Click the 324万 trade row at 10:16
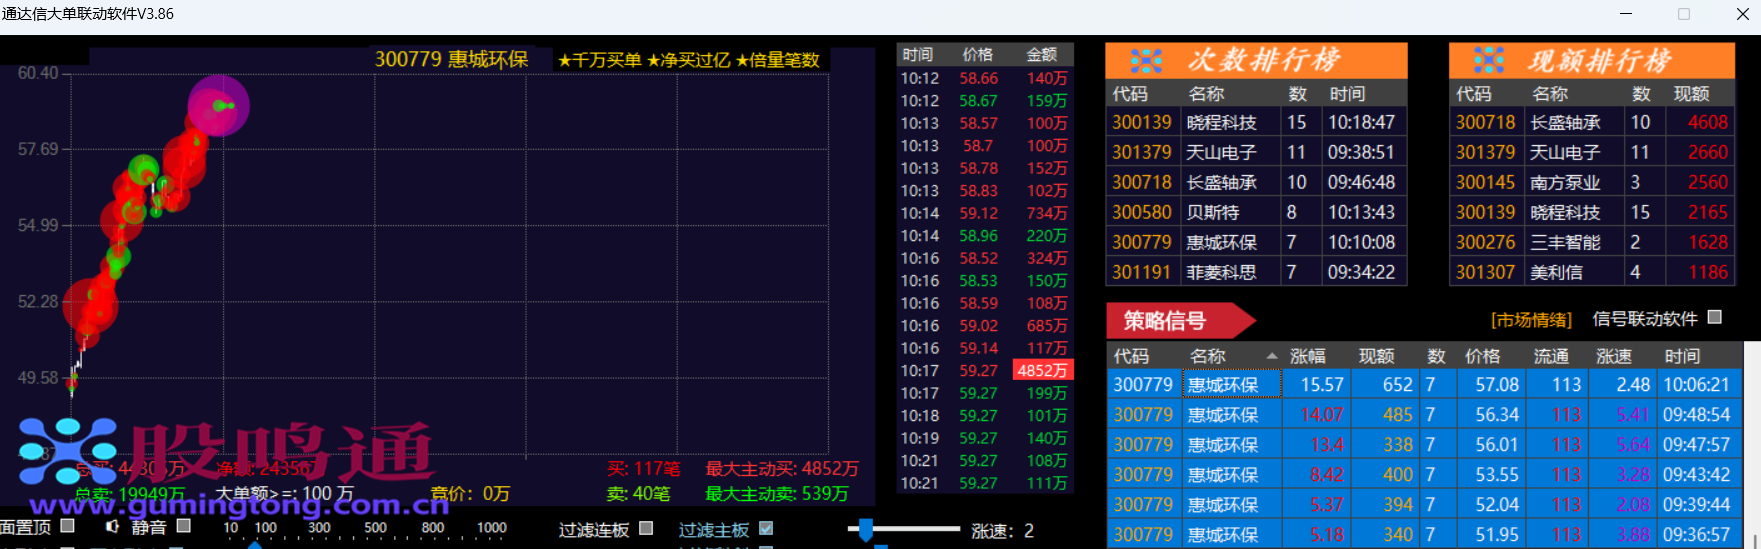Screen dimensions: 1761x549 [x=985, y=258]
